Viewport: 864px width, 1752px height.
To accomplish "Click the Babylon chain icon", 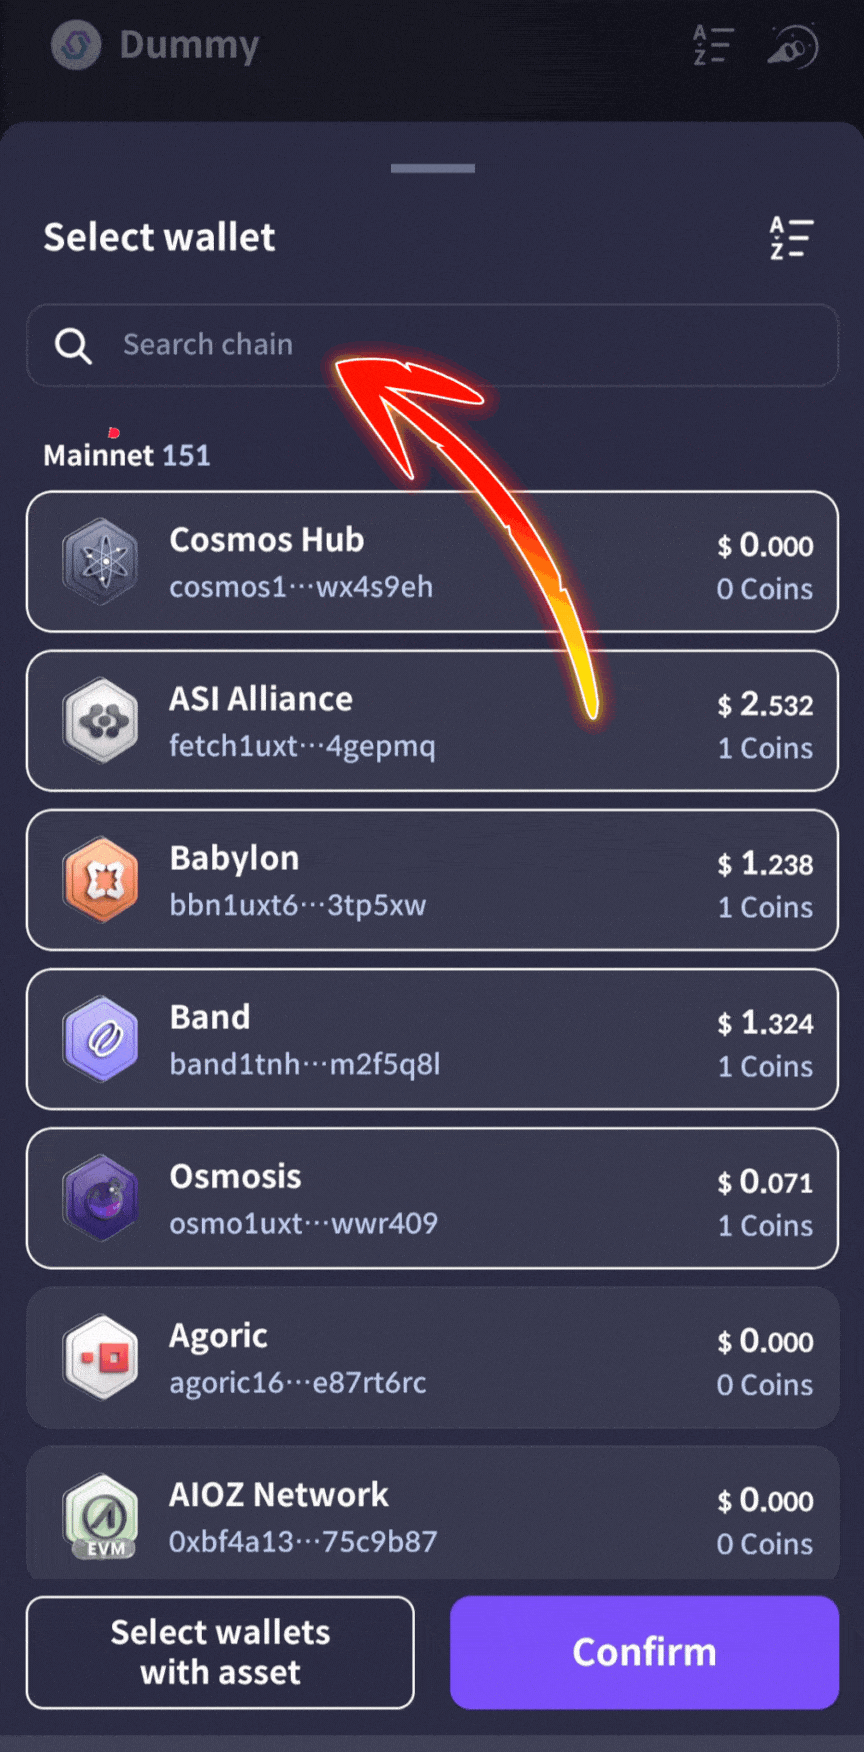I will coord(101,880).
